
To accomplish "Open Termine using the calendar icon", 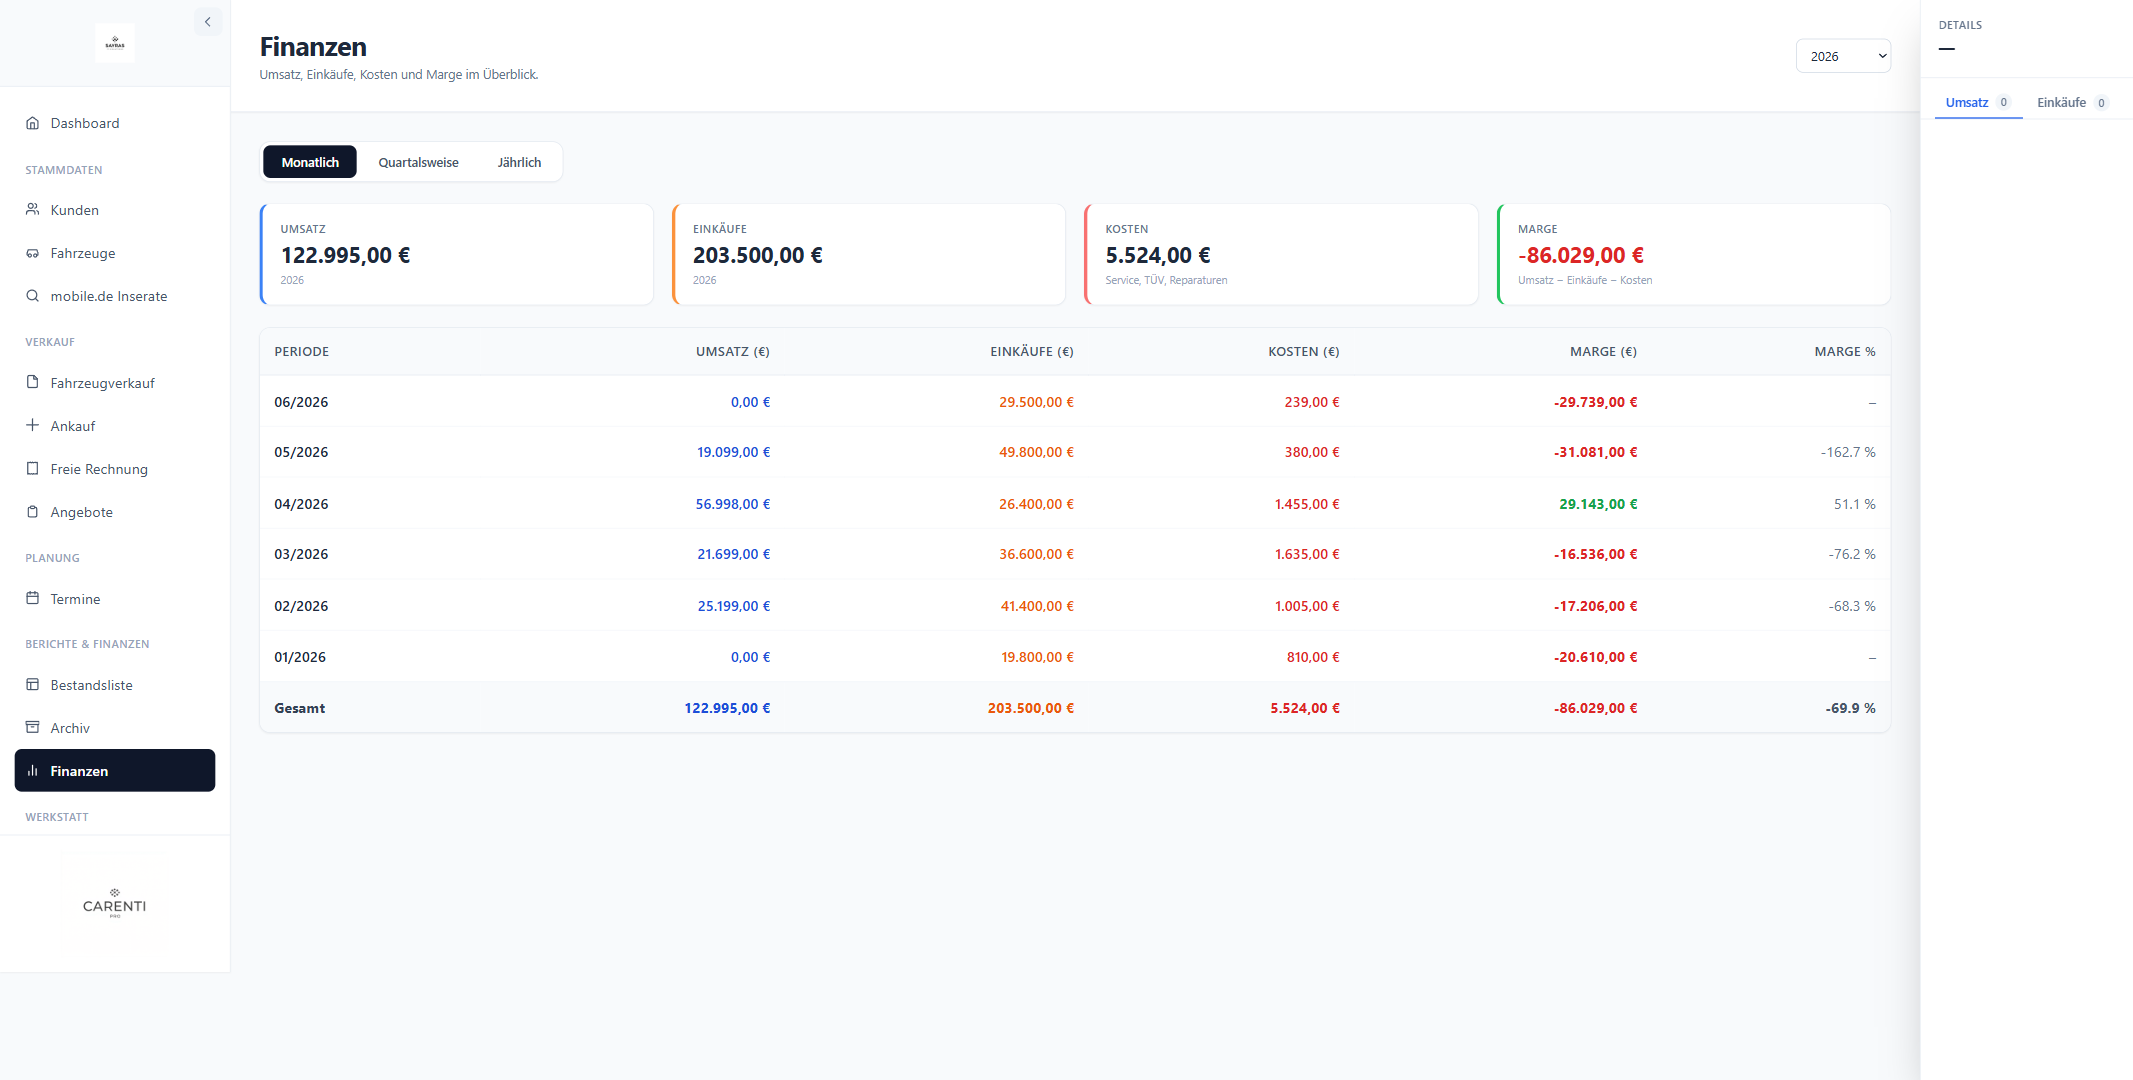I will click(x=32, y=598).
